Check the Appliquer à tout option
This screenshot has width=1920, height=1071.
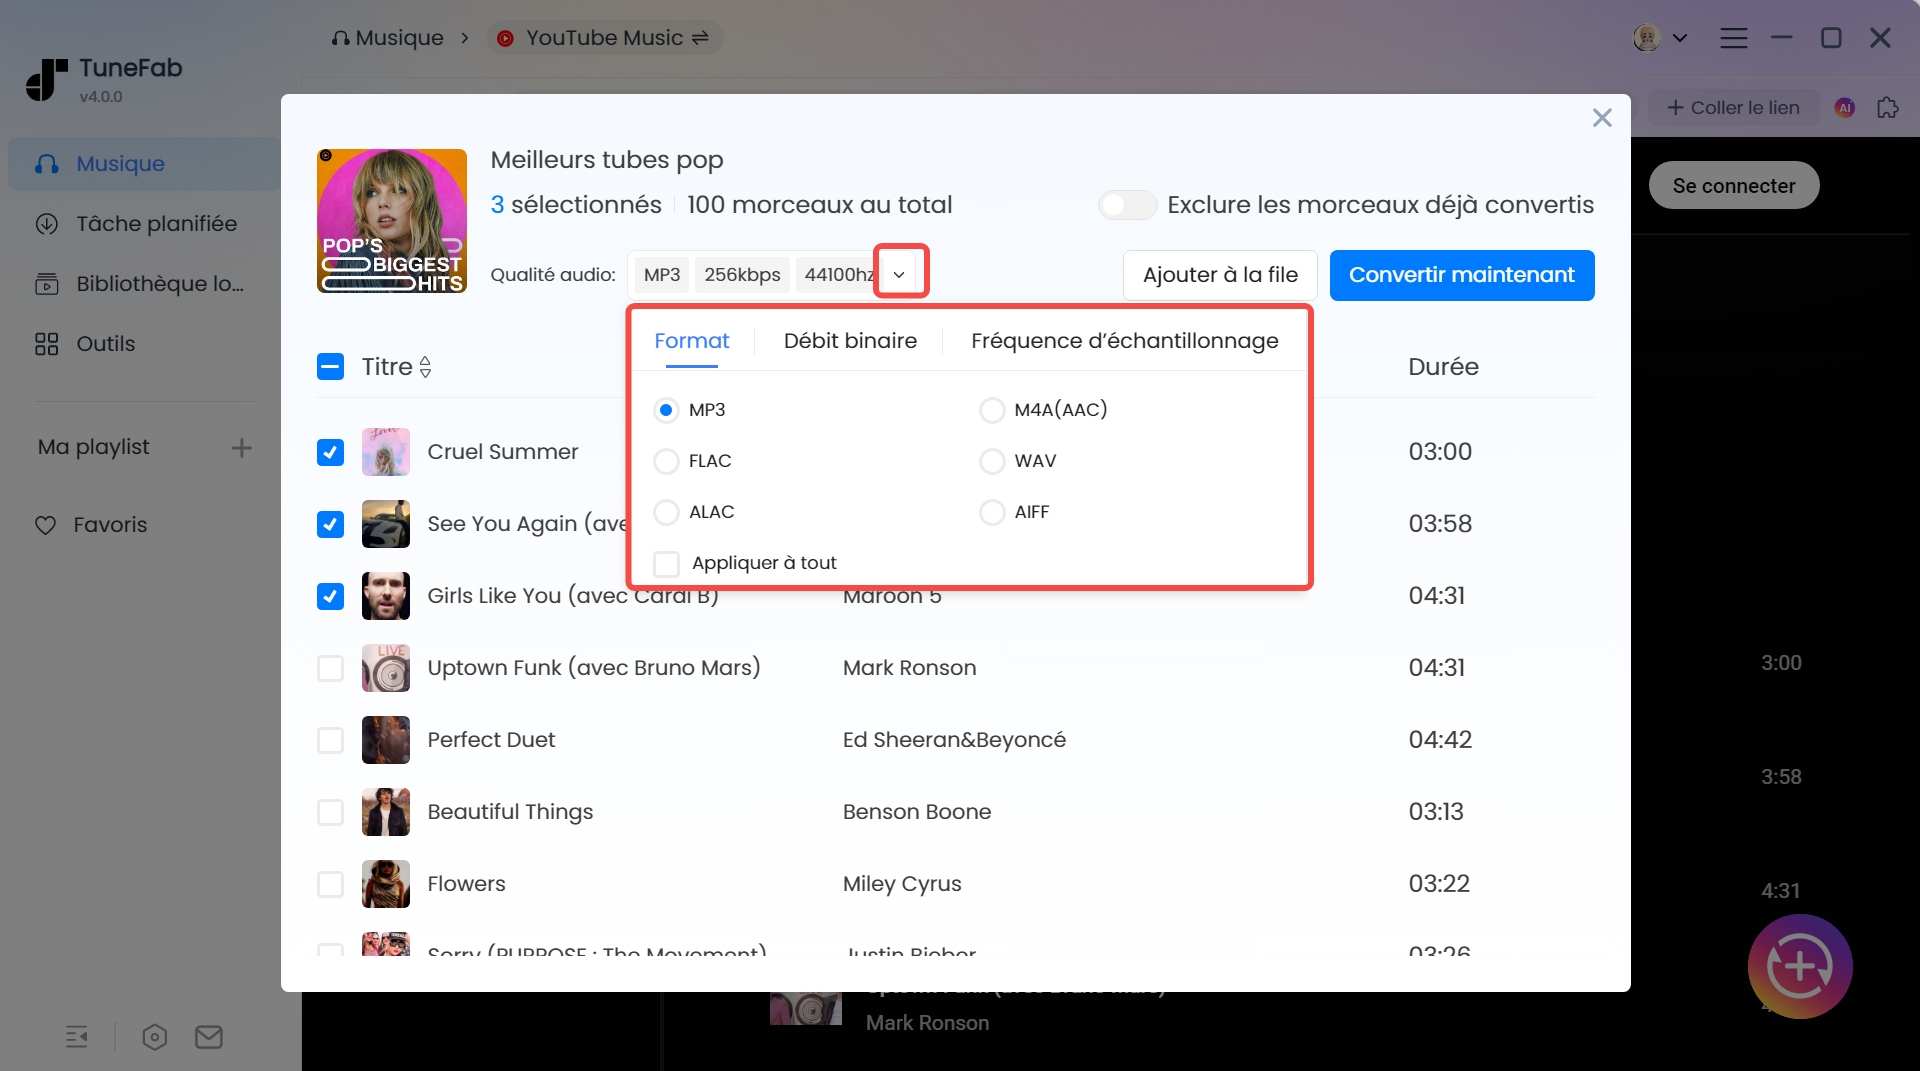[x=666, y=563]
